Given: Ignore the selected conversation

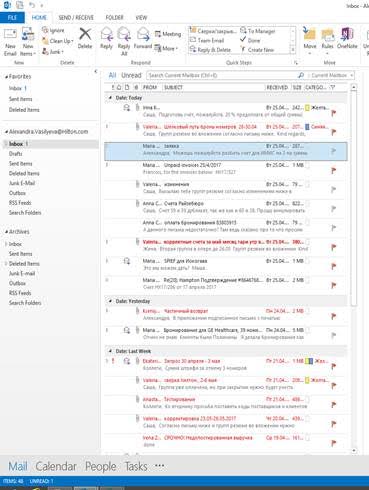Looking at the screenshot, I should [53, 30].
